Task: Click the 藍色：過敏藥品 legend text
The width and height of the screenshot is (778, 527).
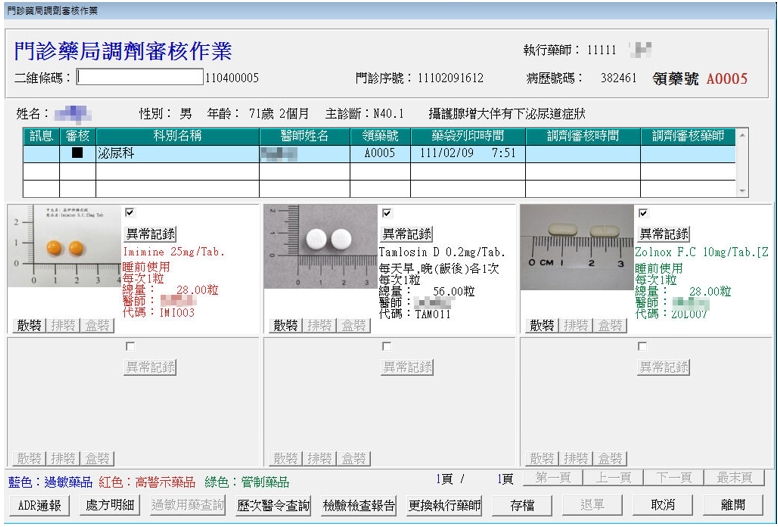Action: [x=51, y=482]
